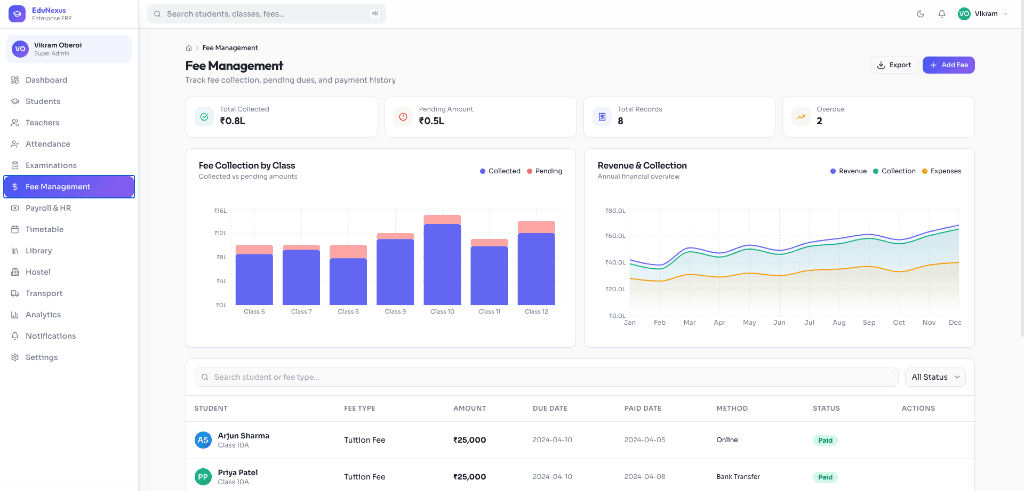
Task: Open the Vikram user menu dropdown
Action: pos(984,14)
